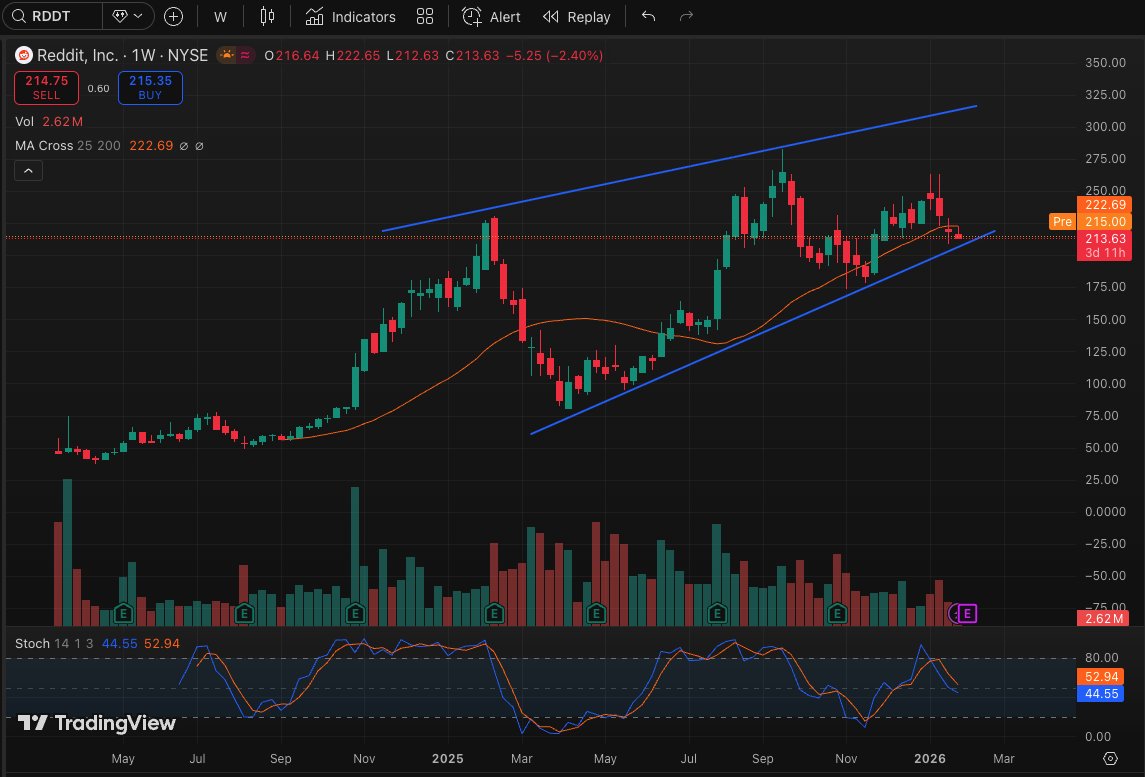Click the TradingView logo
The height and width of the screenshot is (777, 1145).
tap(96, 723)
